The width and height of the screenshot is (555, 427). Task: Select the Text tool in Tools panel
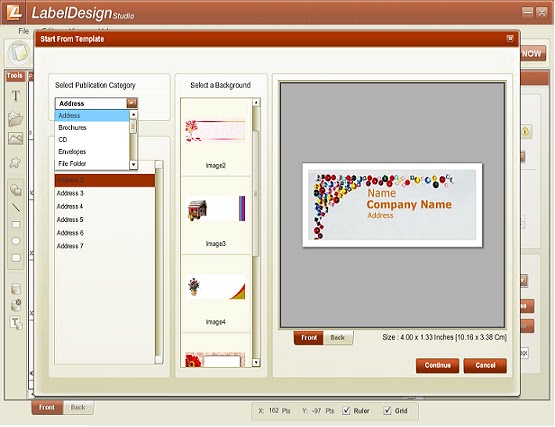point(16,96)
